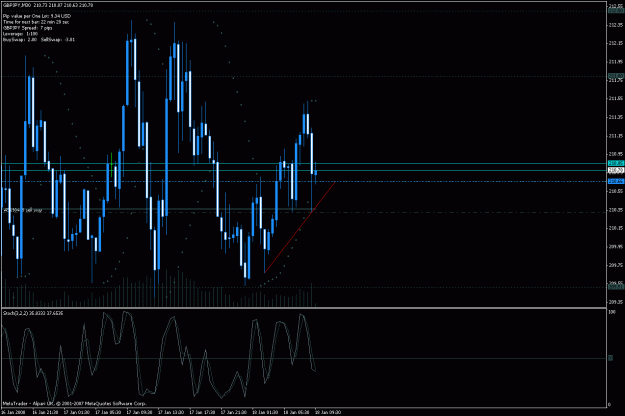
Task: Select the sell stop order label
Action: pyautogui.click(x=22, y=210)
